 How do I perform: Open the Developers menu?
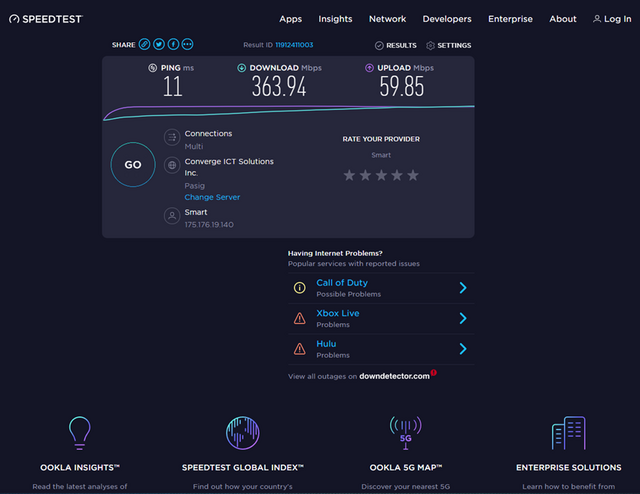(x=447, y=19)
